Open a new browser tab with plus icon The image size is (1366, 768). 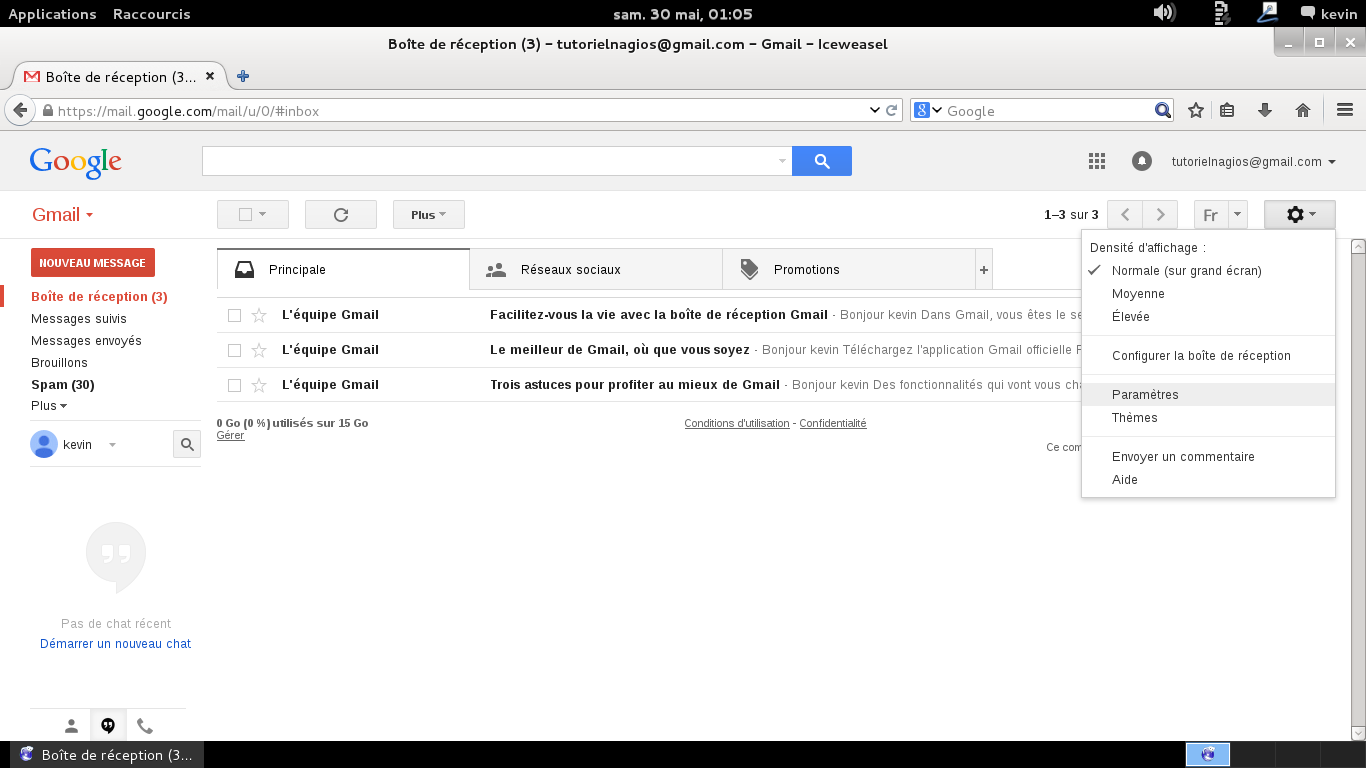coord(243,76)
